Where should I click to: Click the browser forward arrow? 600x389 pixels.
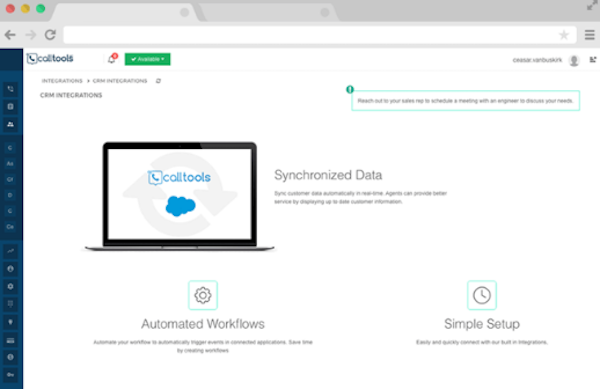31,35
